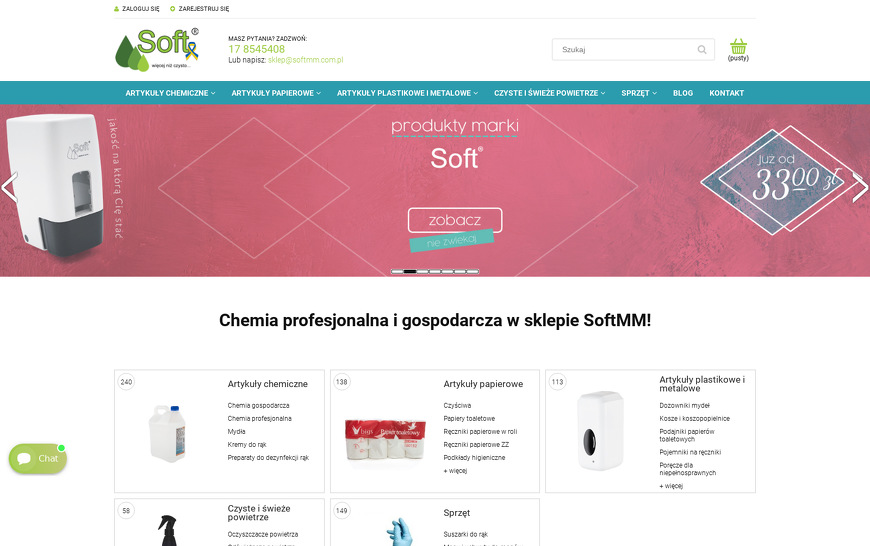The width and height of the screenshot is (870, 546).
Task: Select the second carousel indicator dot
Action: (x=410, y=271)
